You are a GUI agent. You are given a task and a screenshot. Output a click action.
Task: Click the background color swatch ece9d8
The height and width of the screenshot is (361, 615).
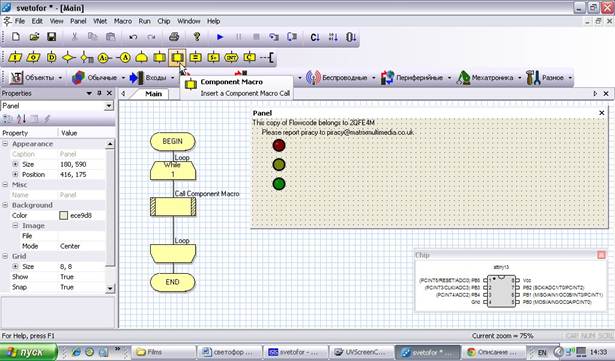pyautogui.click(x=64, y=215)
